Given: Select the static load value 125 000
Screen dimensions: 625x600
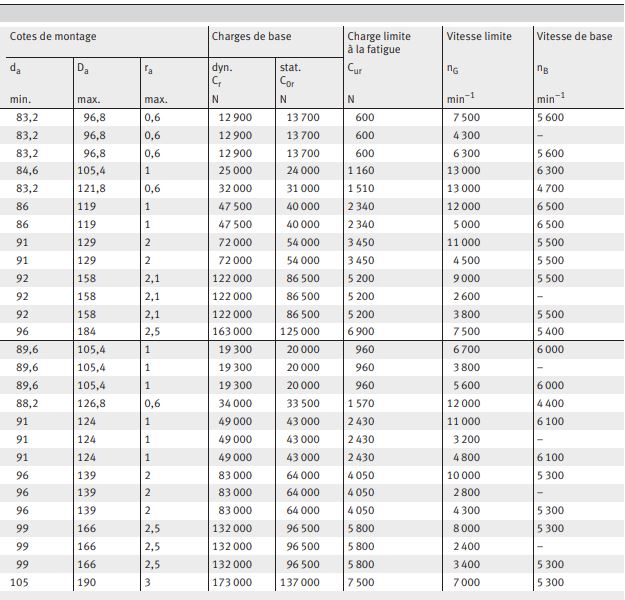Looking at the screenshot, I should coord(300,331).
